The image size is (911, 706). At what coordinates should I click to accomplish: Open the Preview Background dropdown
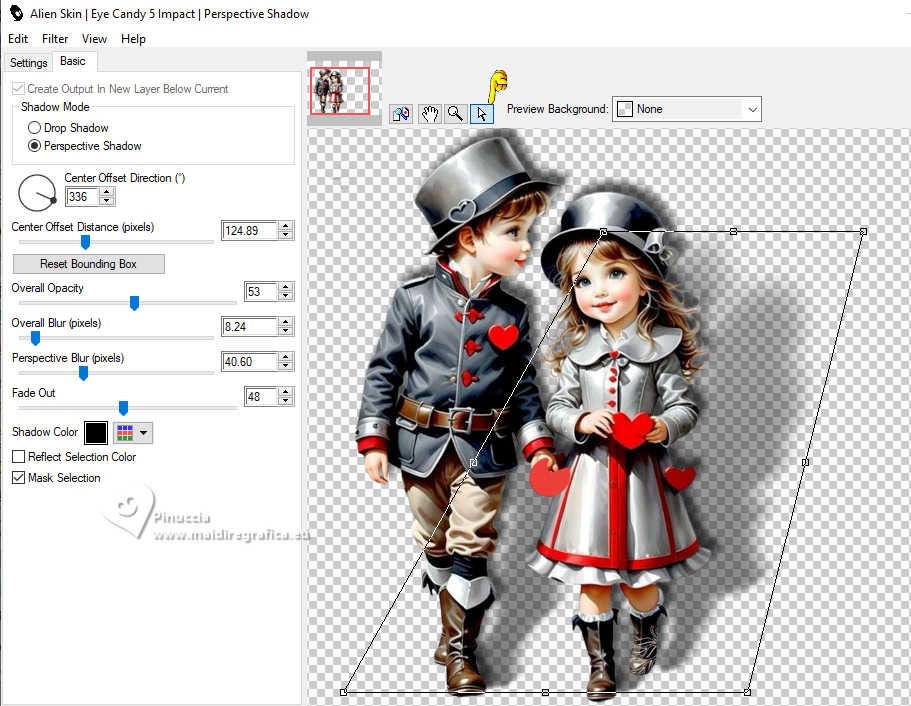point(687,109)
